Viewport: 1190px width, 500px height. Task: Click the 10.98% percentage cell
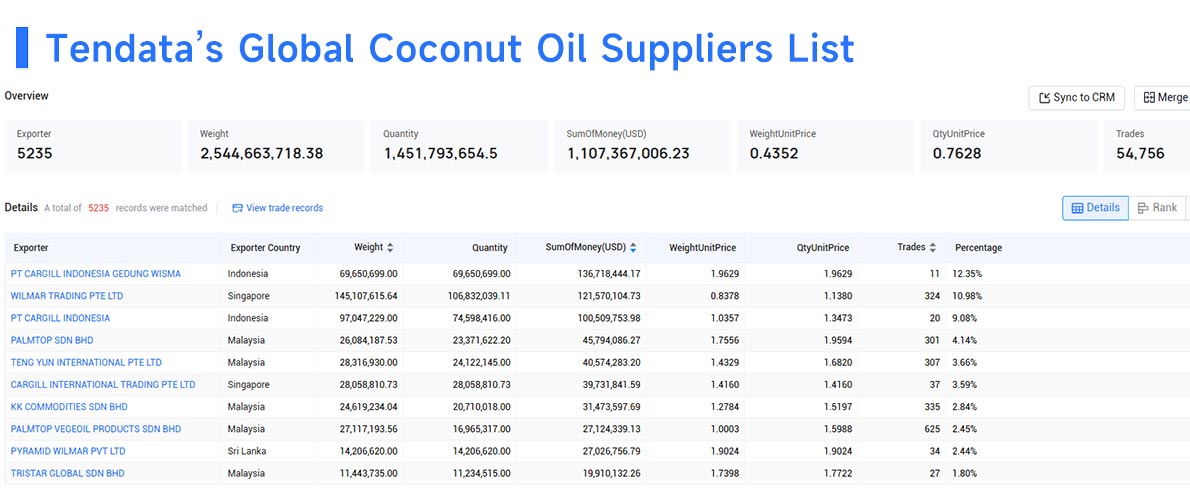click(x=968, y=296)
